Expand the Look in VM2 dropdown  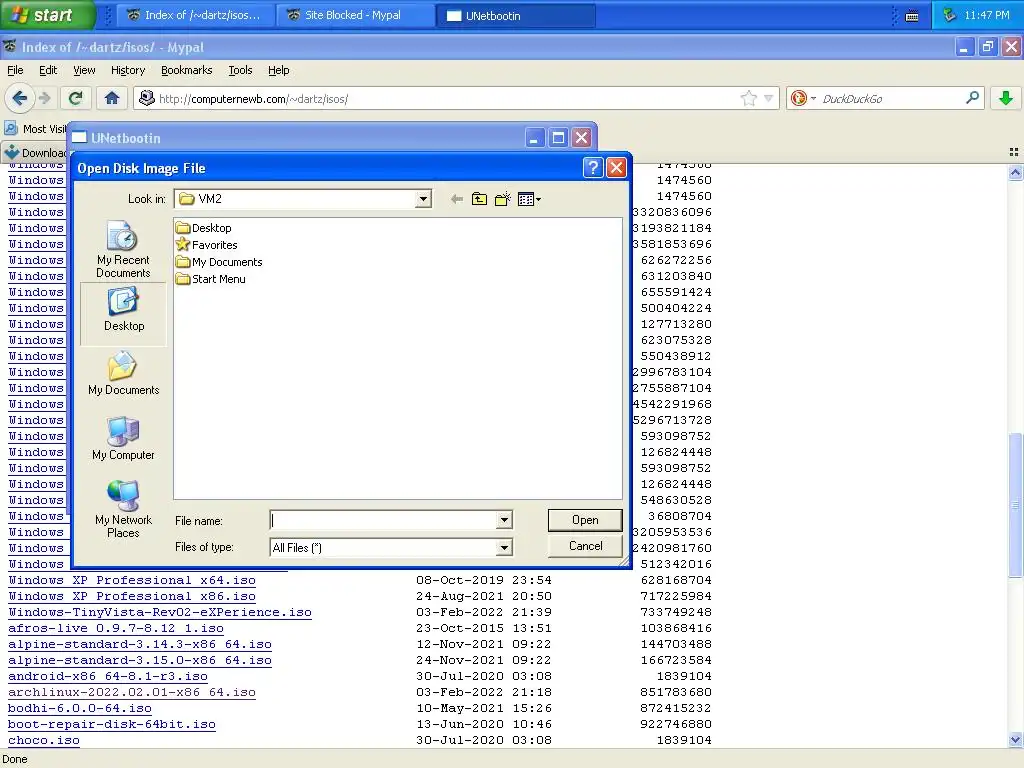[423, 199]
